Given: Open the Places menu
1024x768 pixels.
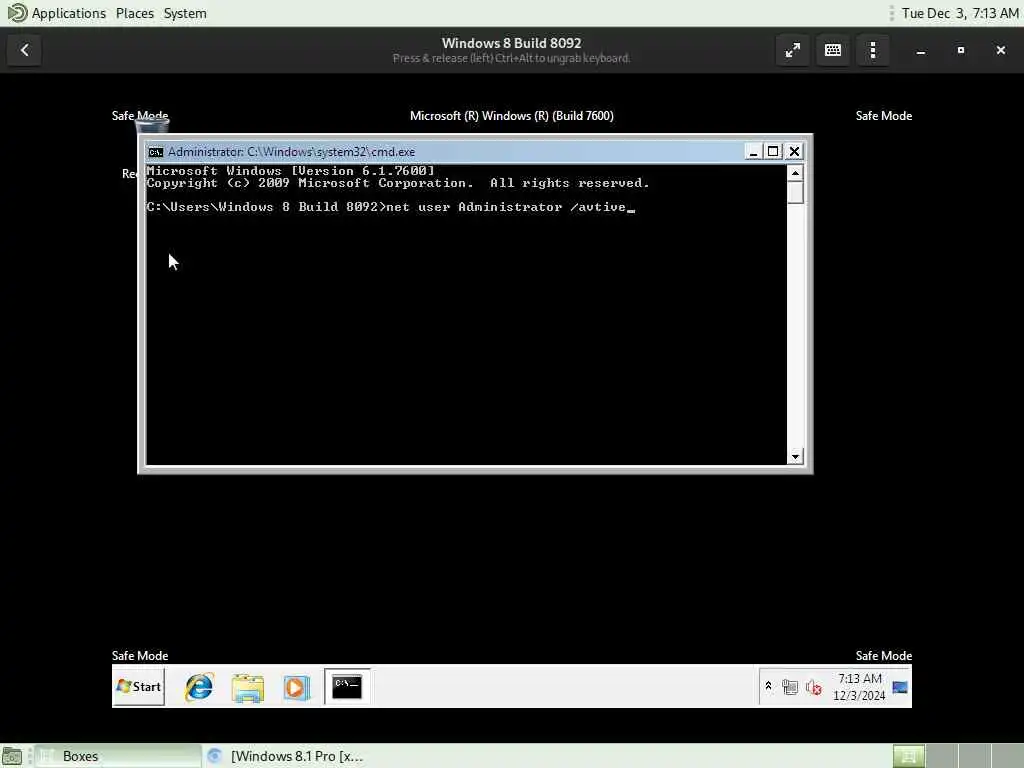Looking at the screenshot, I should point(135,13).
